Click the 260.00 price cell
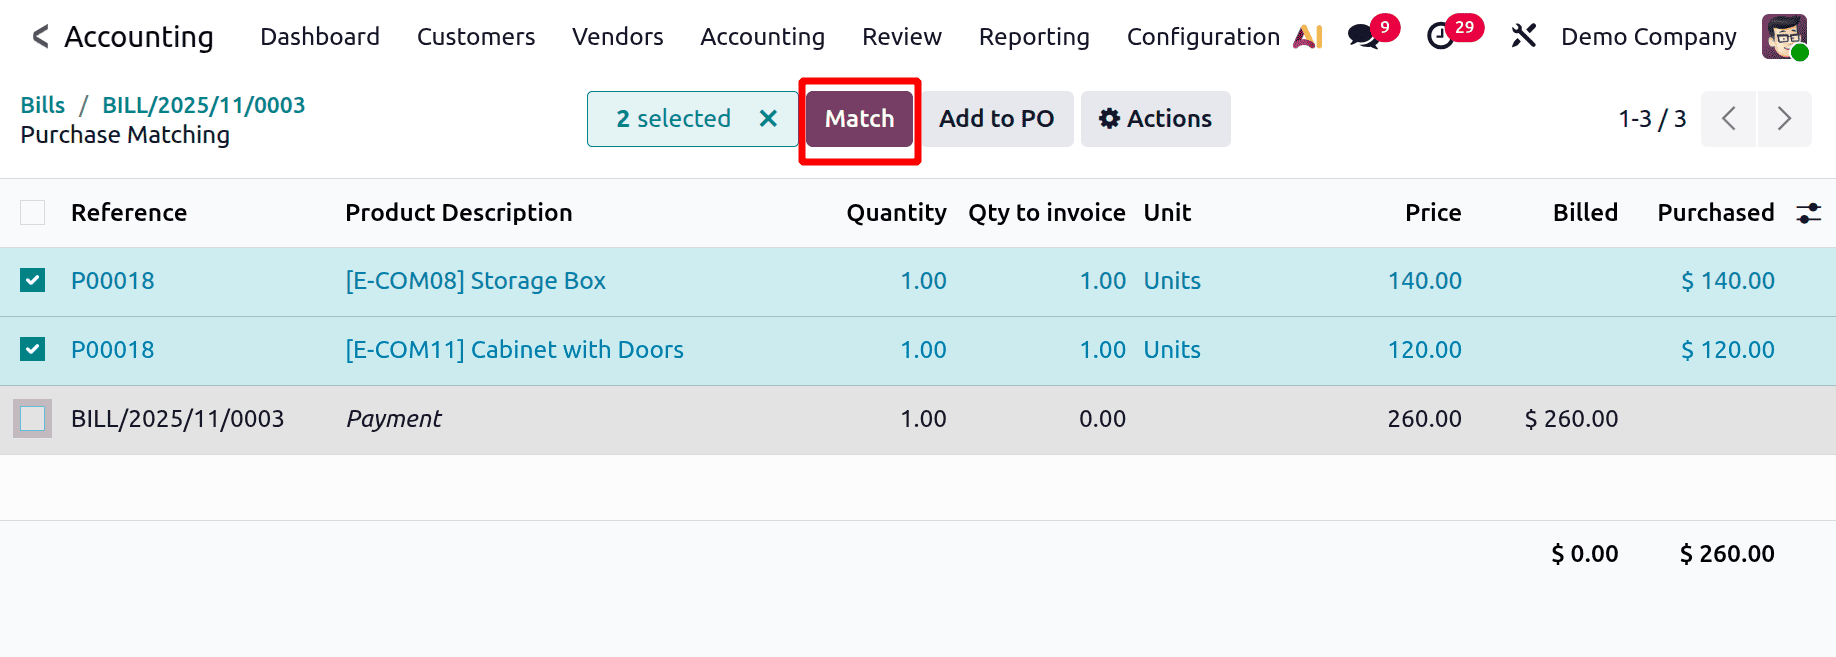This screenshot has width=1836, height=657. 1425,419
